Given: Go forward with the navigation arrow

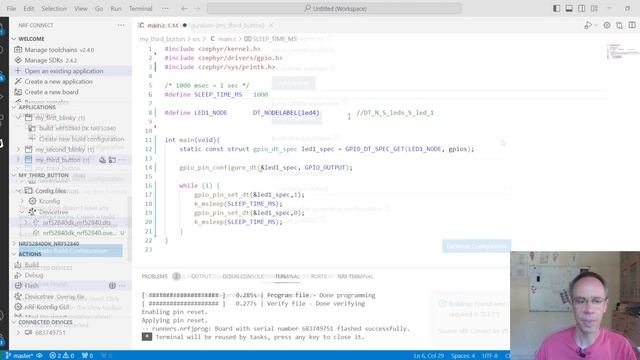Looking at the screenshot, I should point(197,9).
